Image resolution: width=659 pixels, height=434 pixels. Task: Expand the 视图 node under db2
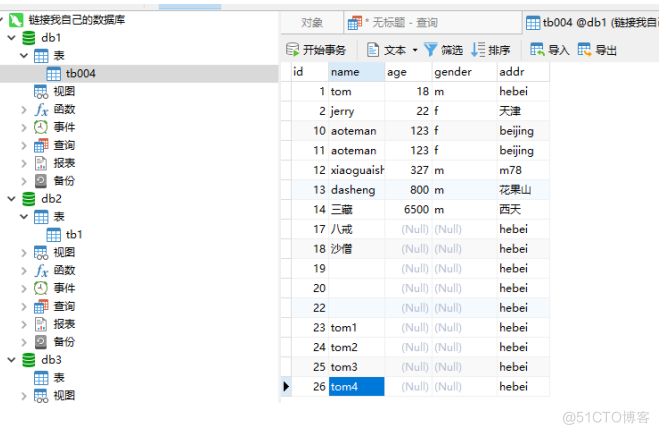24,253
